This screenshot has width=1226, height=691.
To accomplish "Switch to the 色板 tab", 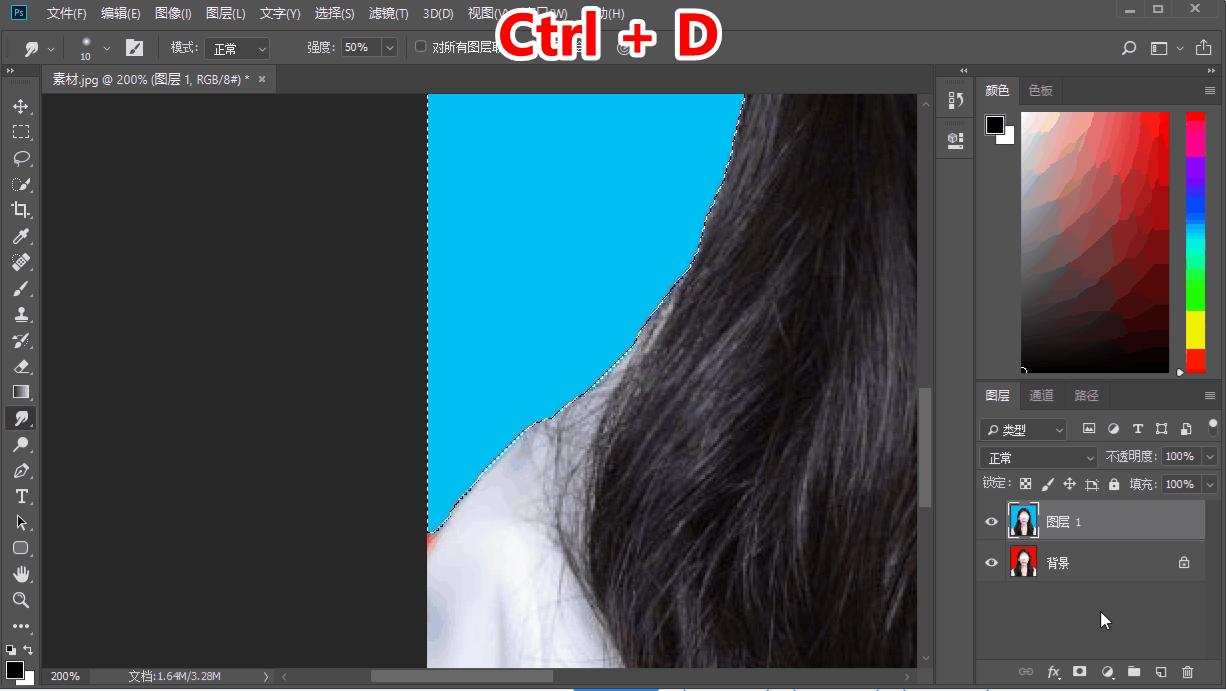I will click(x=1040, y=90).
